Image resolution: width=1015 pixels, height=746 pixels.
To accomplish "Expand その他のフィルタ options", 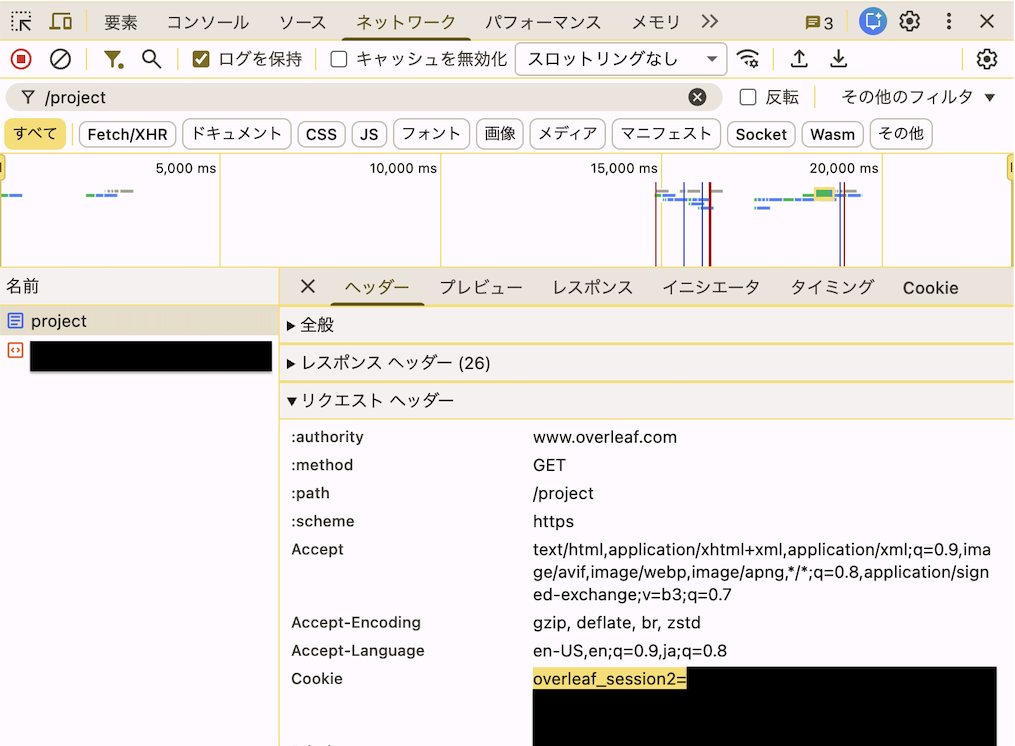I will pos(912,96).
